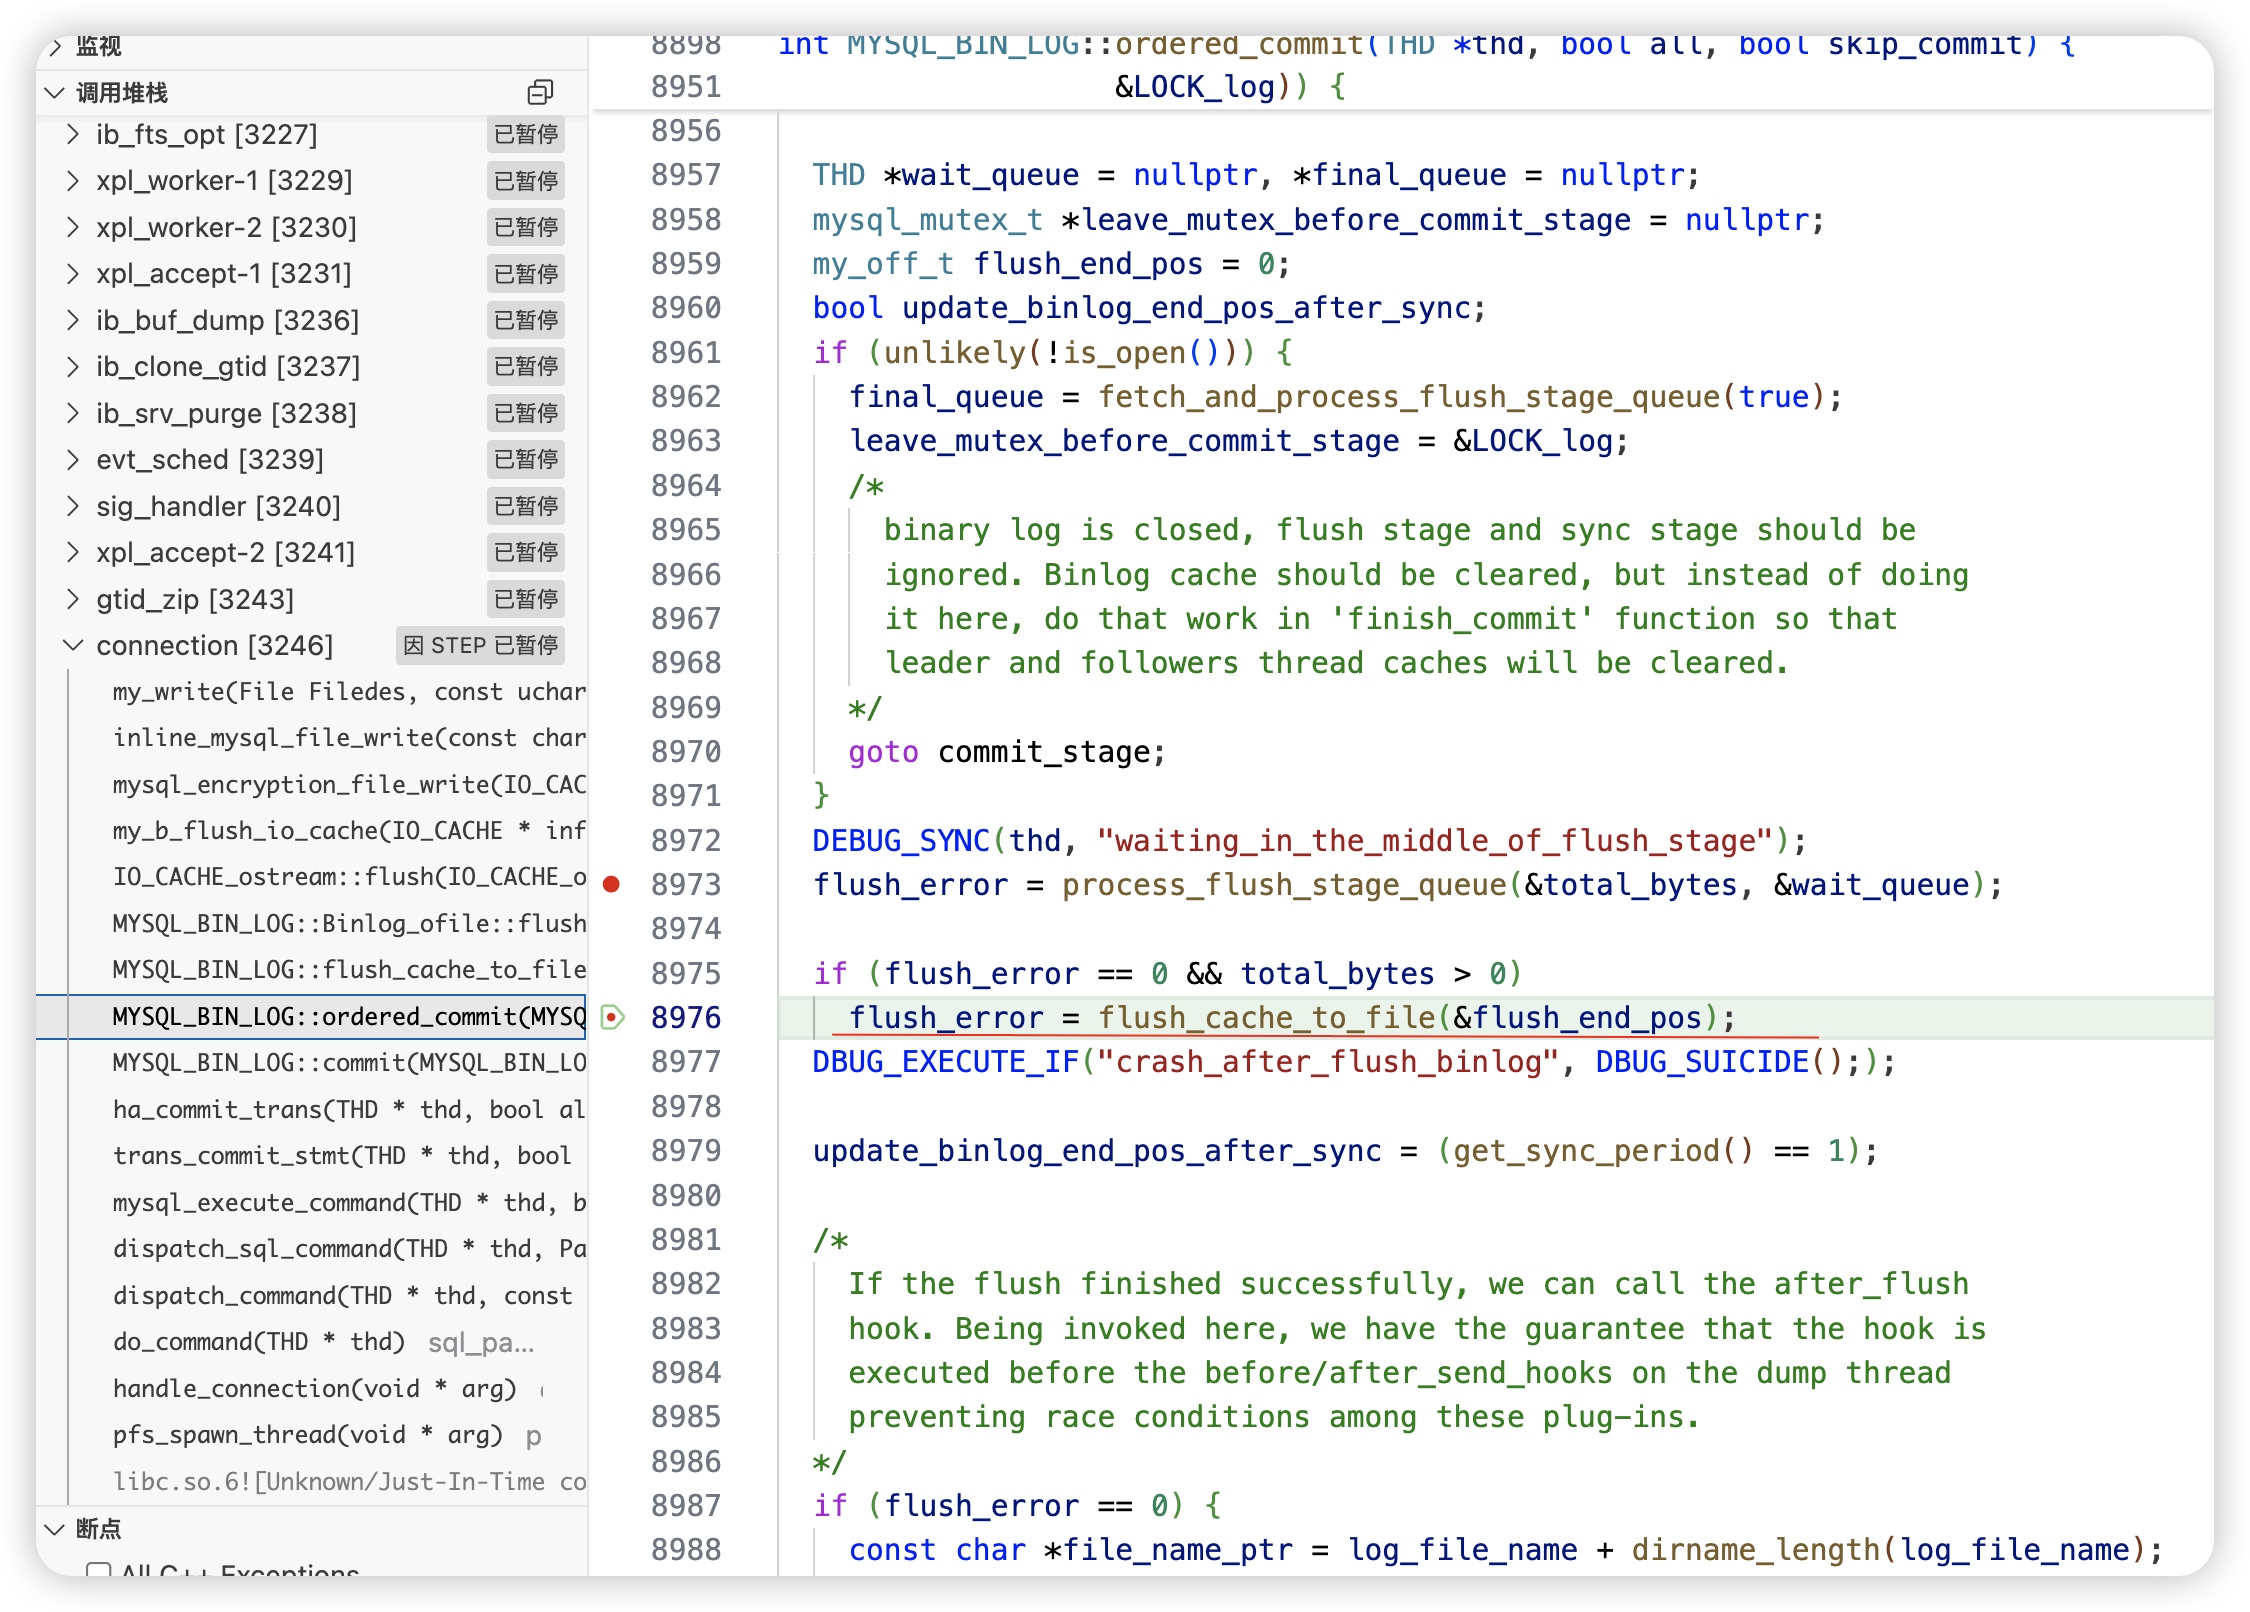
Task: Click flush_cache_to_file call on line 8976
Action: [x=1266, y=1018]
